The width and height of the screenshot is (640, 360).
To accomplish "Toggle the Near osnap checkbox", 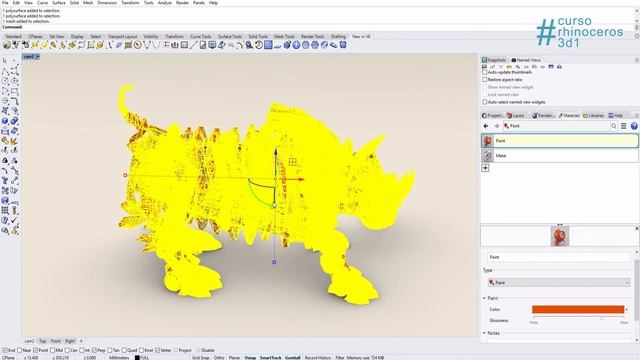I will [20, 350].
